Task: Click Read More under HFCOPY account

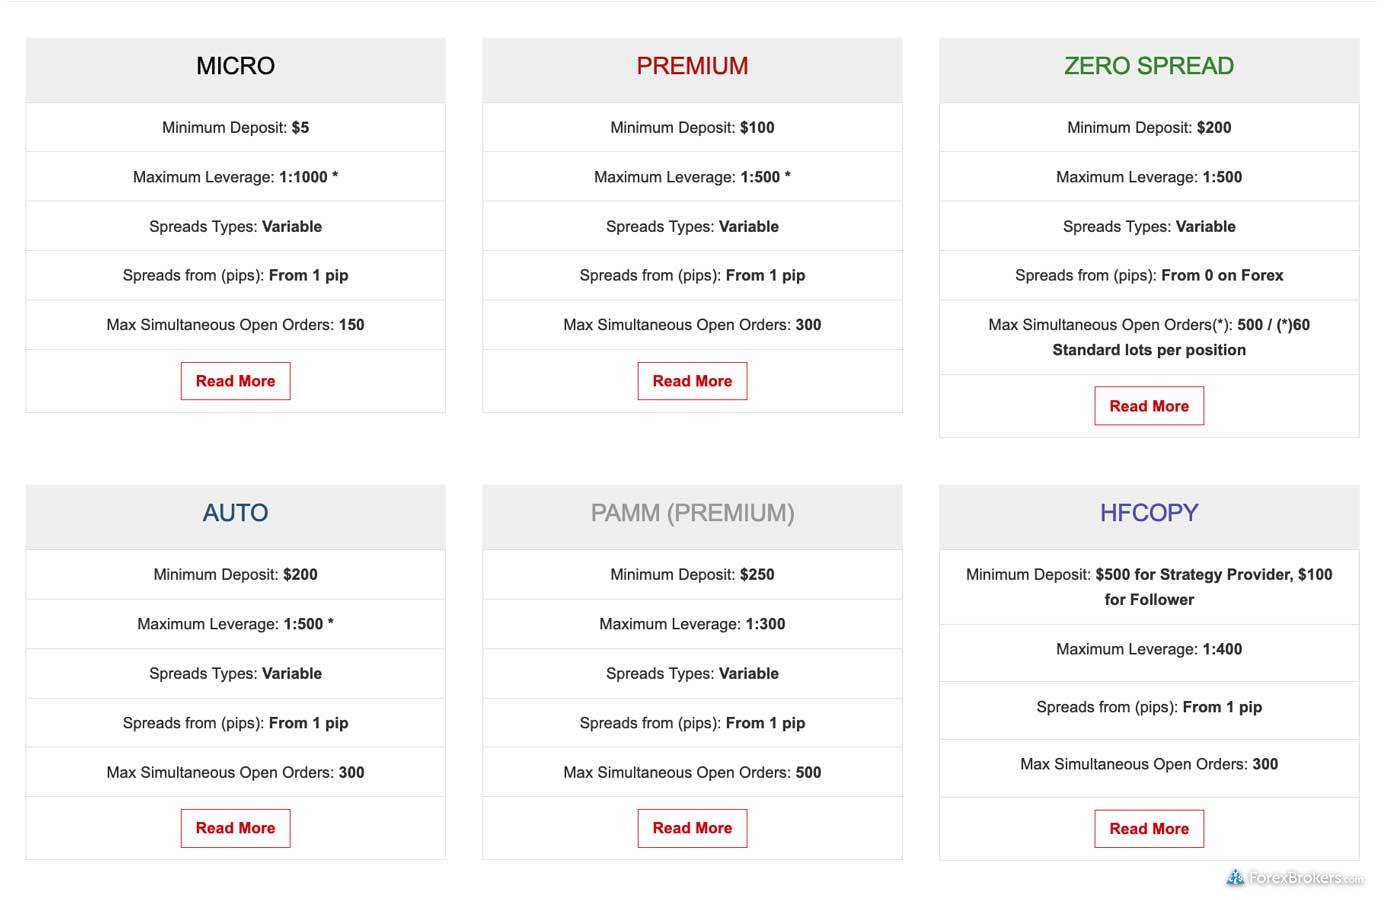Action: (1149, 828)
